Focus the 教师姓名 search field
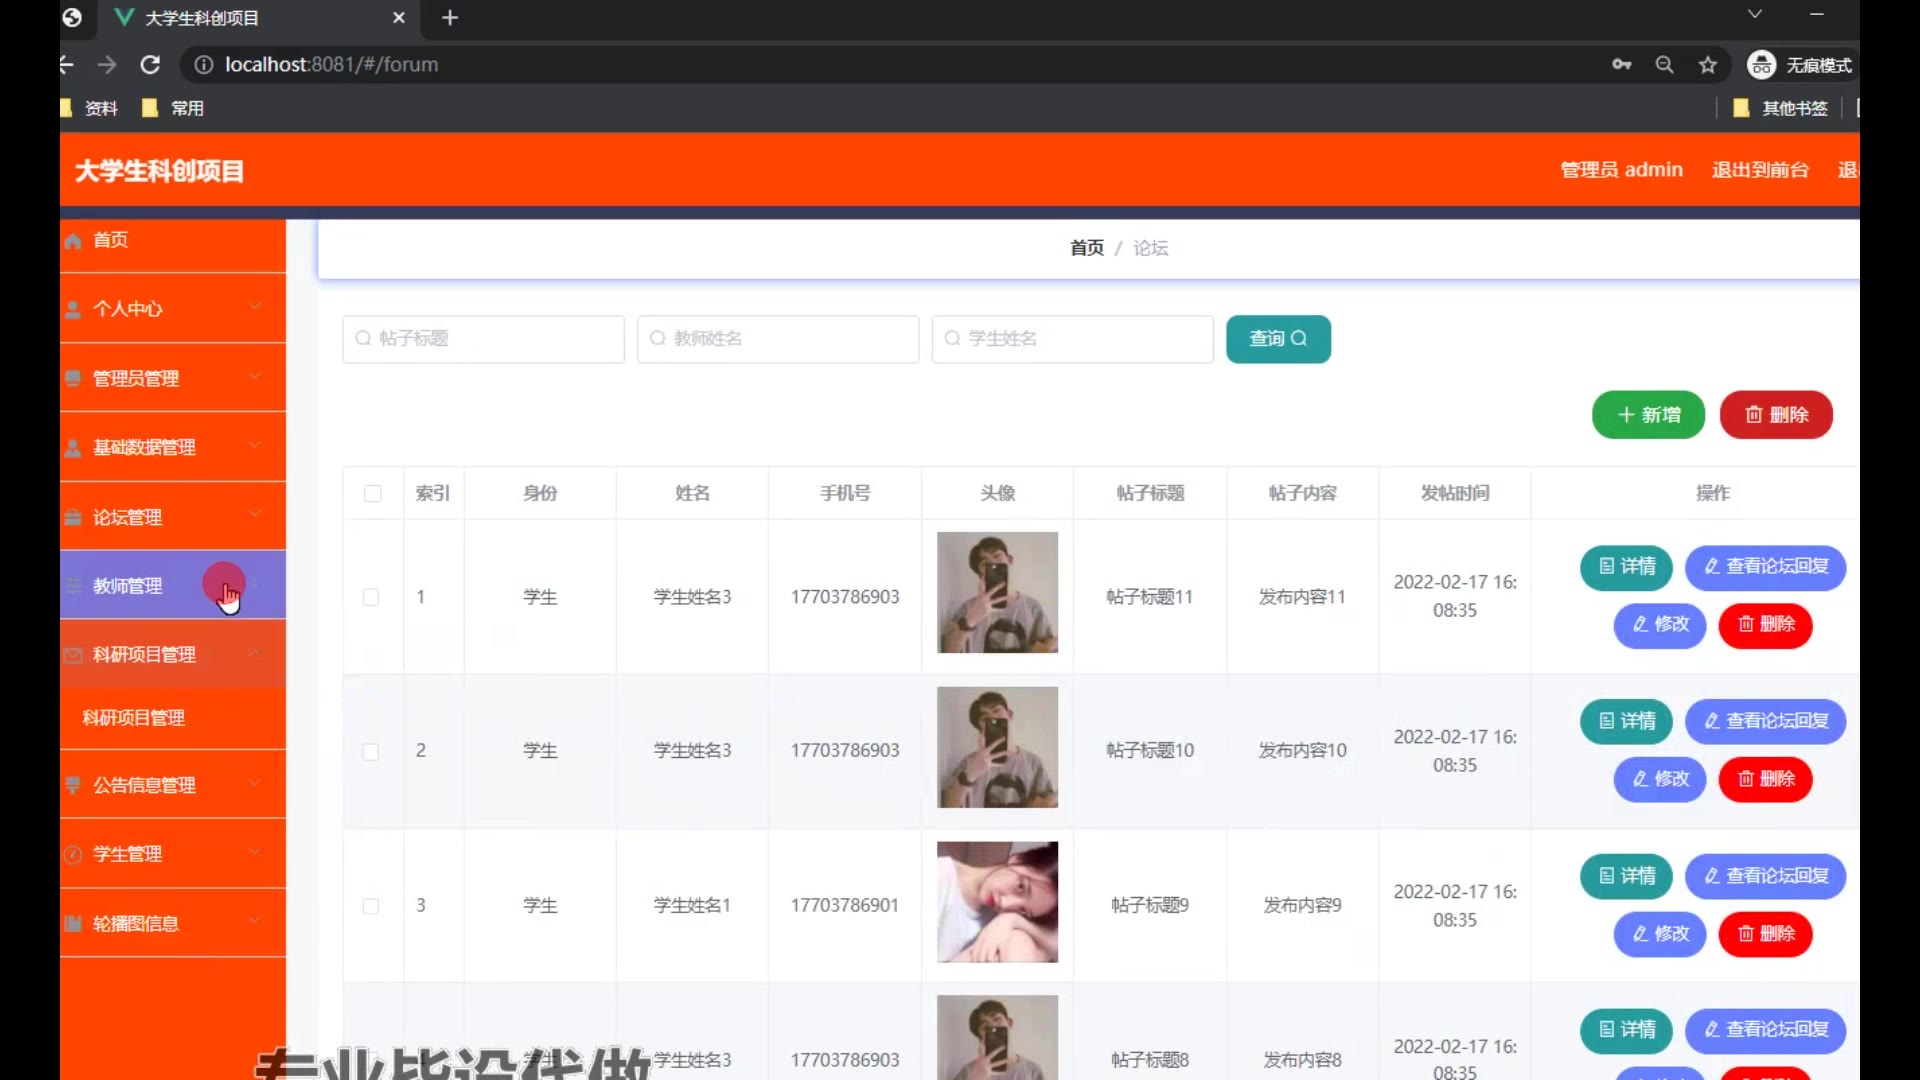This screenshot has width=1920, height=1080. [x=778, y=339]
